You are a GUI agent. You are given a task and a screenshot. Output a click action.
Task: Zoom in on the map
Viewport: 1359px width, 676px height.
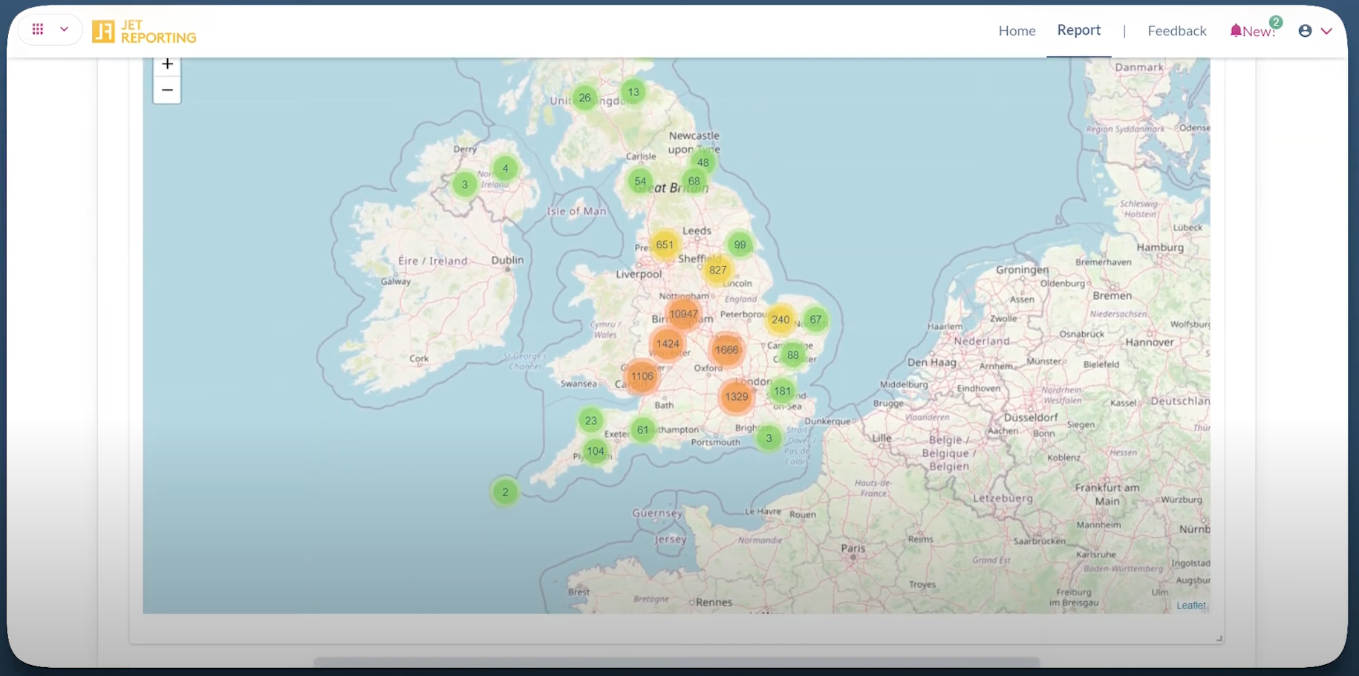(167, 65)
